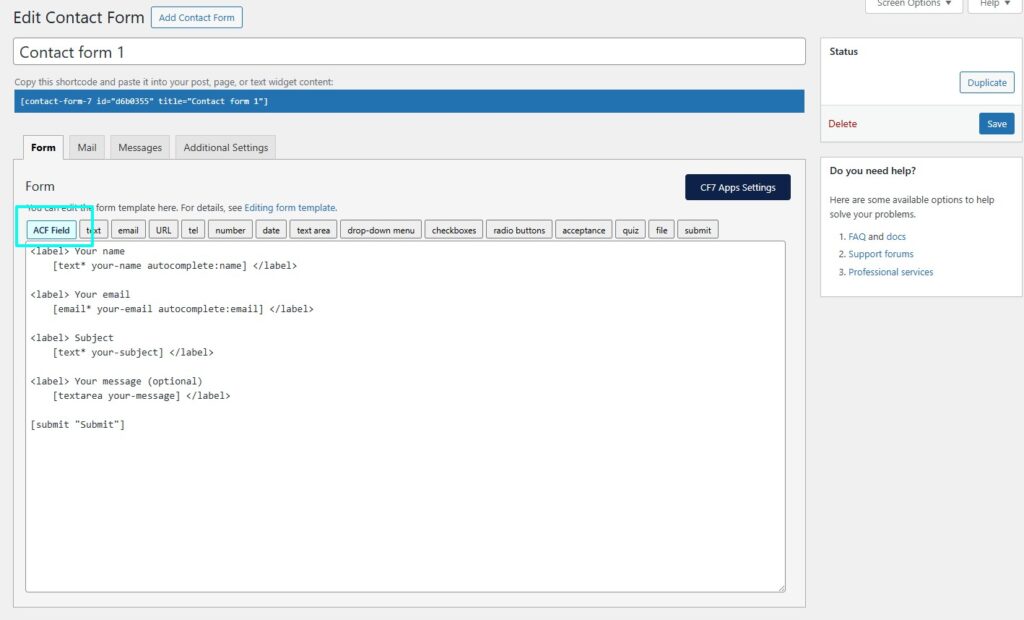Insert a file upload tag
The height and width of the screenshot is (620, 1024).
(x=660, y=230)
